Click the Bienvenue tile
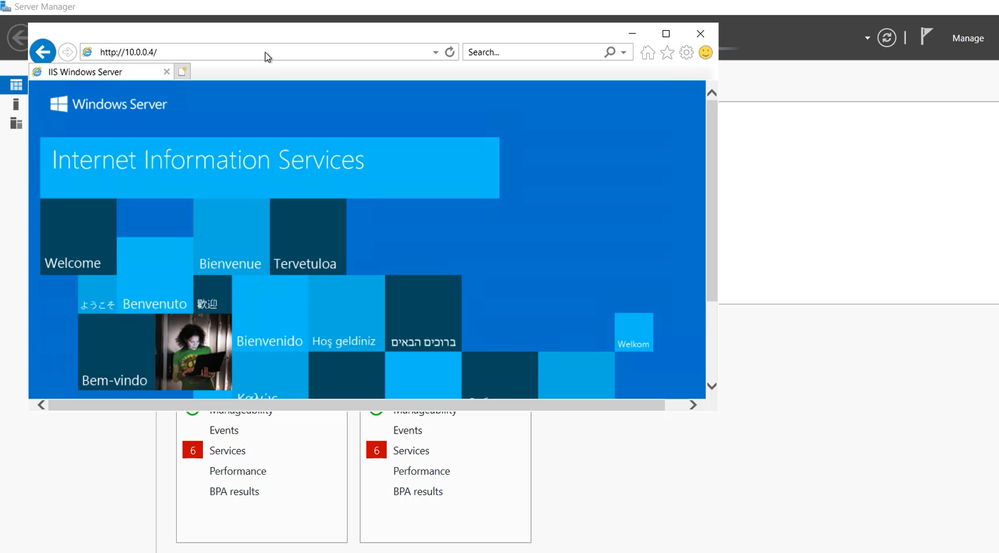This screenshot has height=553, width=999. (231, 237)
